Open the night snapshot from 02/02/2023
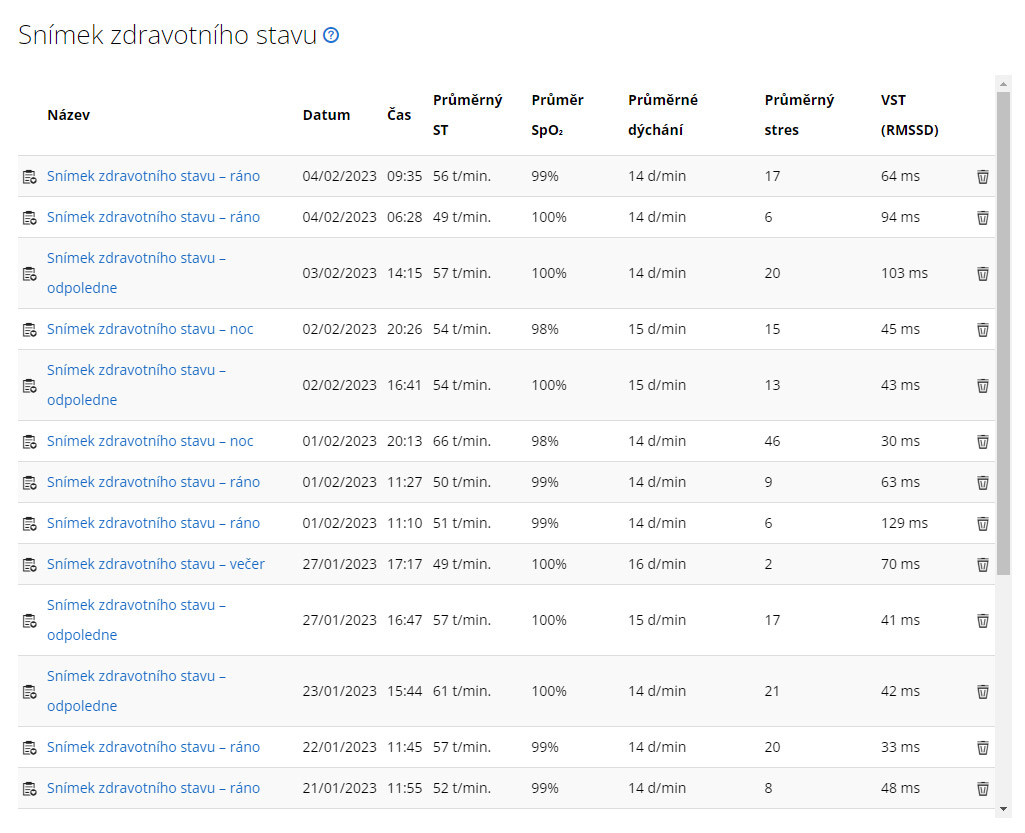Viewport: 1025px width, 833px height. pos(150,329)
